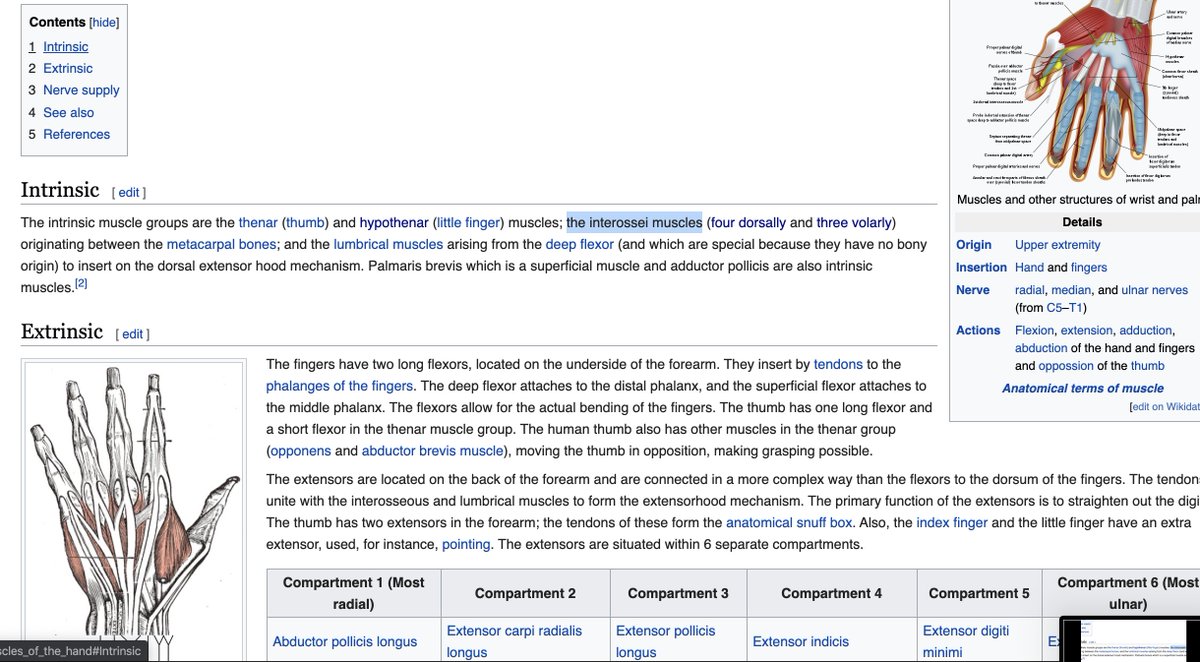1200x662 pixels.
Task: Open the deep flexor link
Action: click(580, 244)
